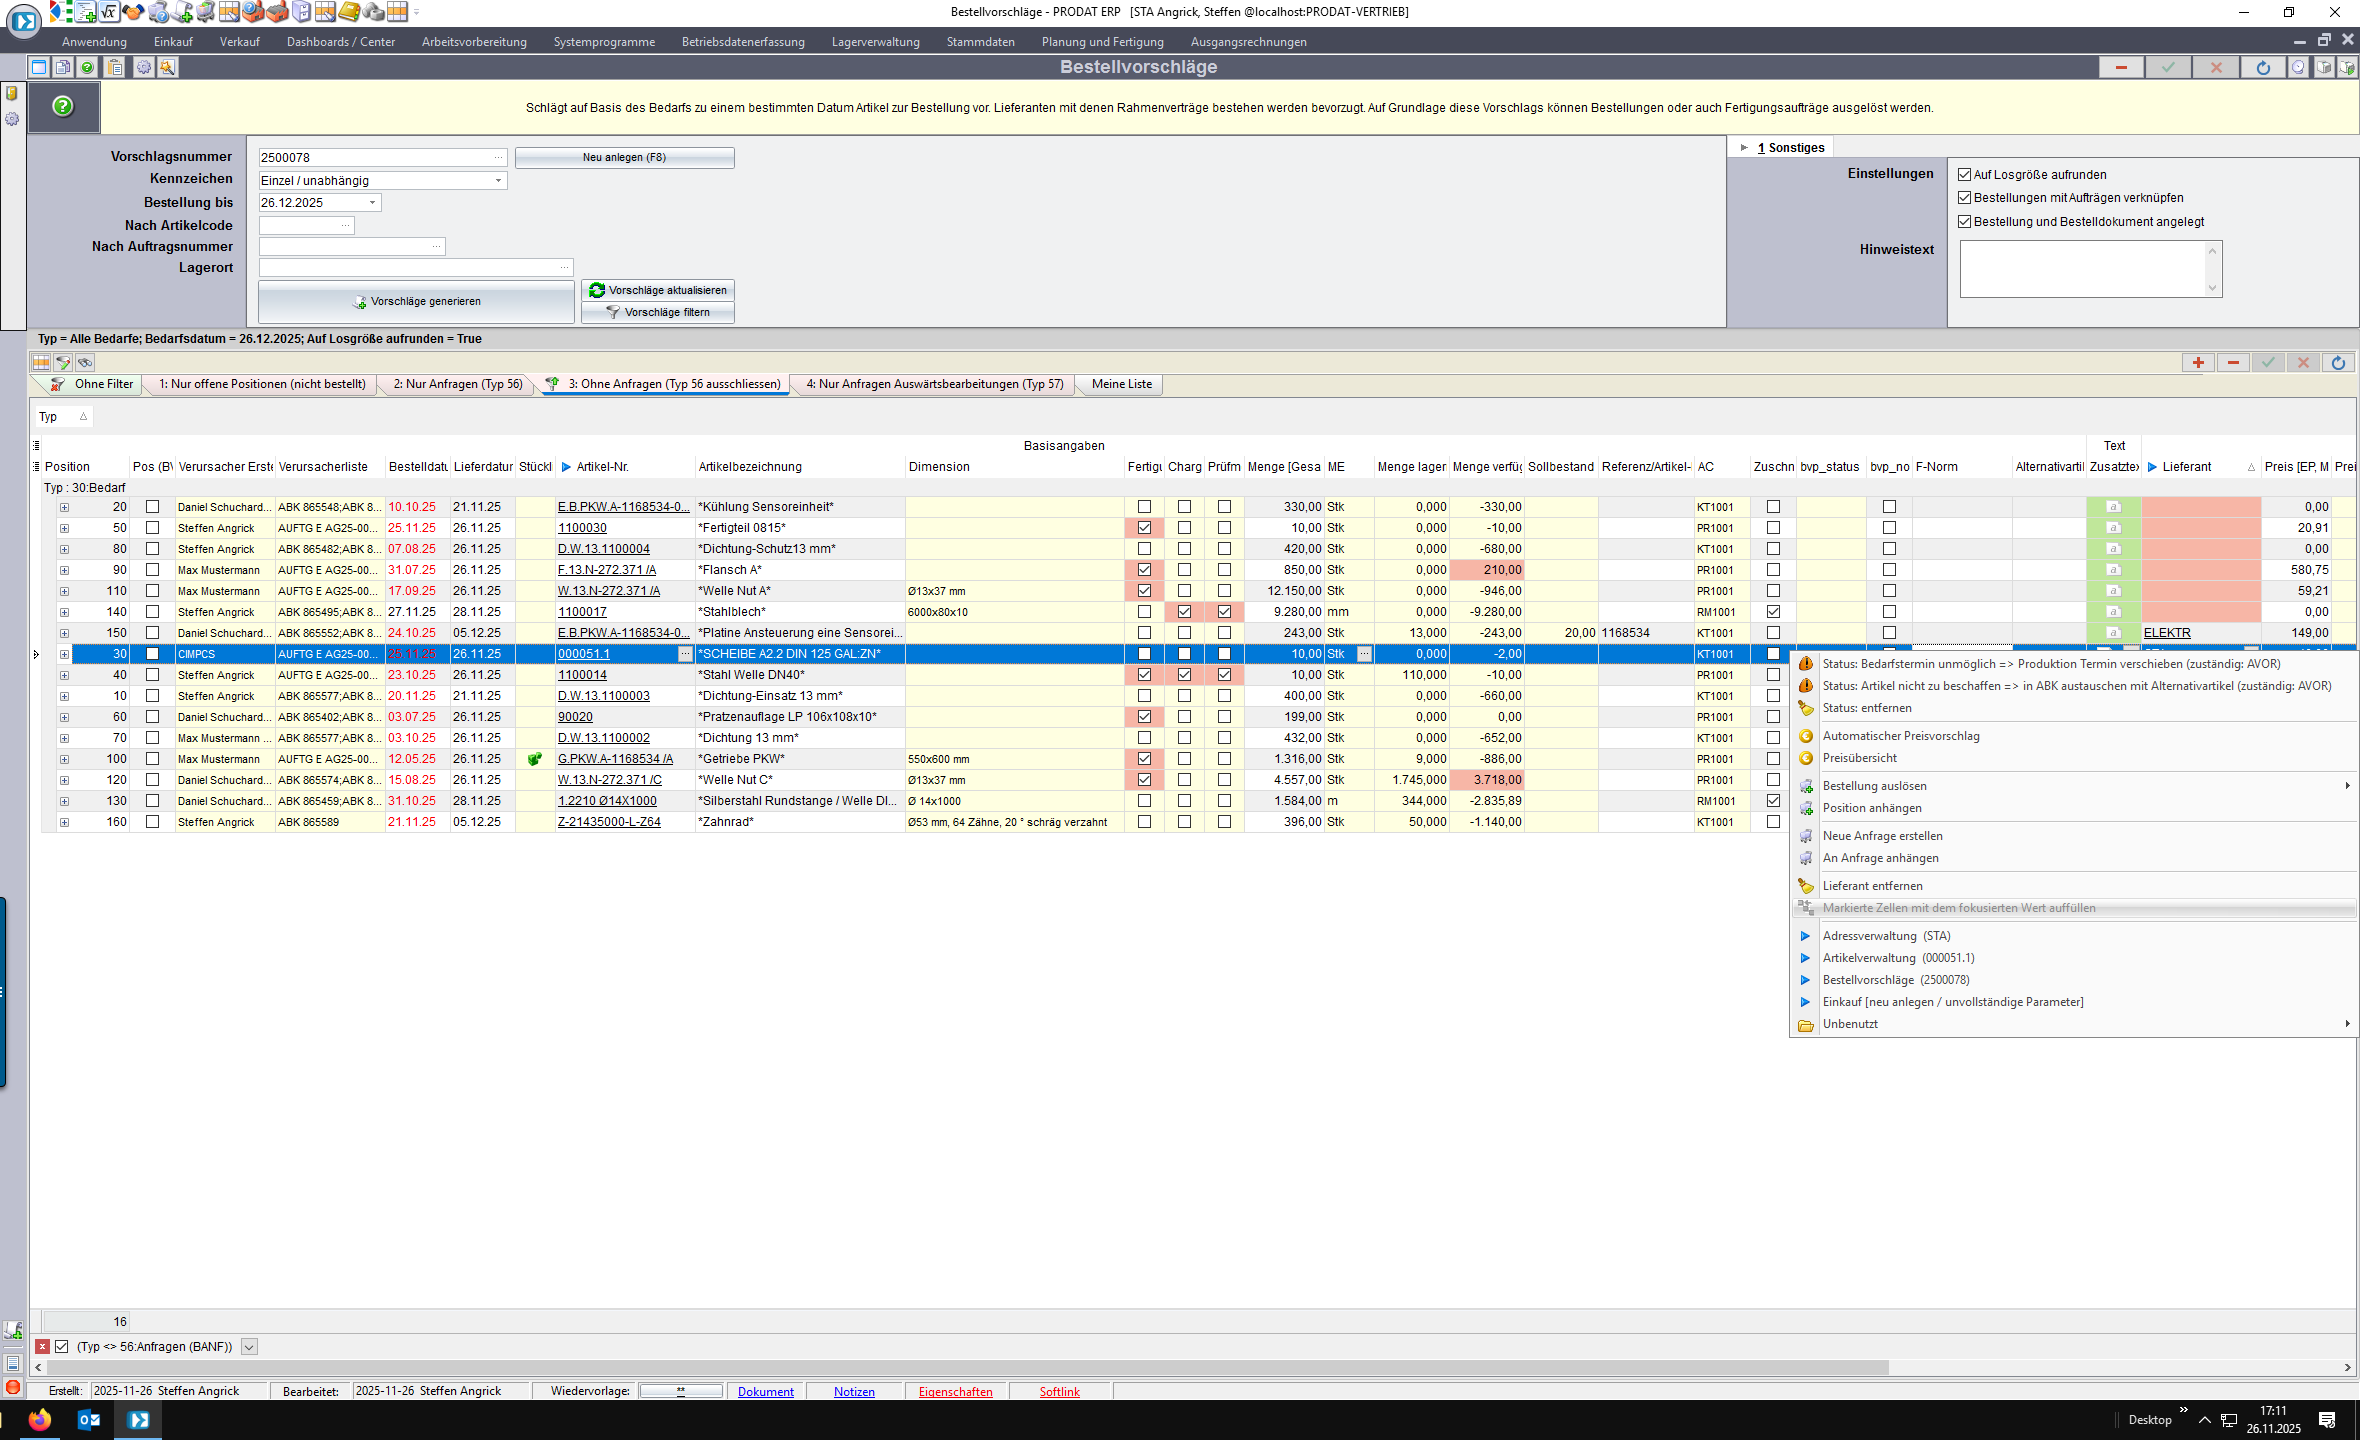This screenshot has height=1440, width=2360.
Task: Open the square-root formula tool icon
Action: [108, 12]
